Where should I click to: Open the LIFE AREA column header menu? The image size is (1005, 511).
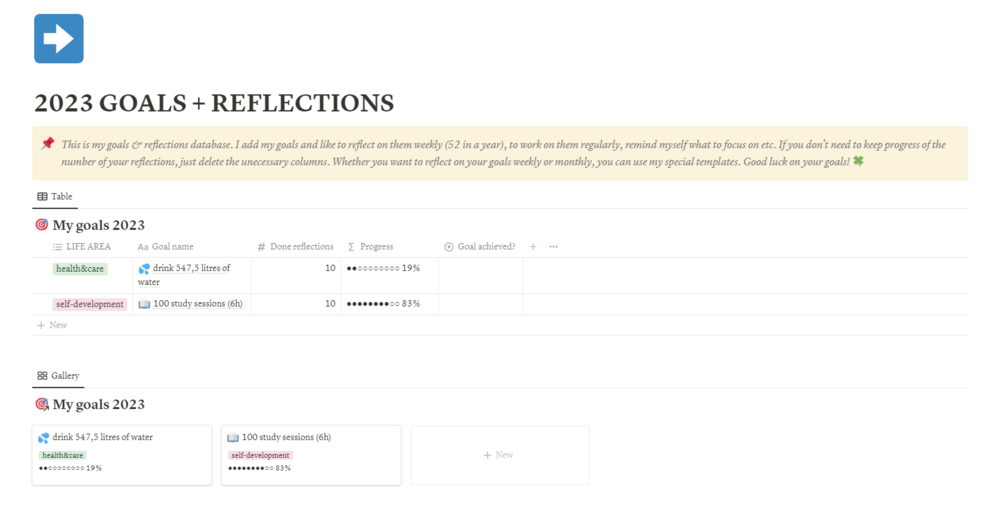88,247
